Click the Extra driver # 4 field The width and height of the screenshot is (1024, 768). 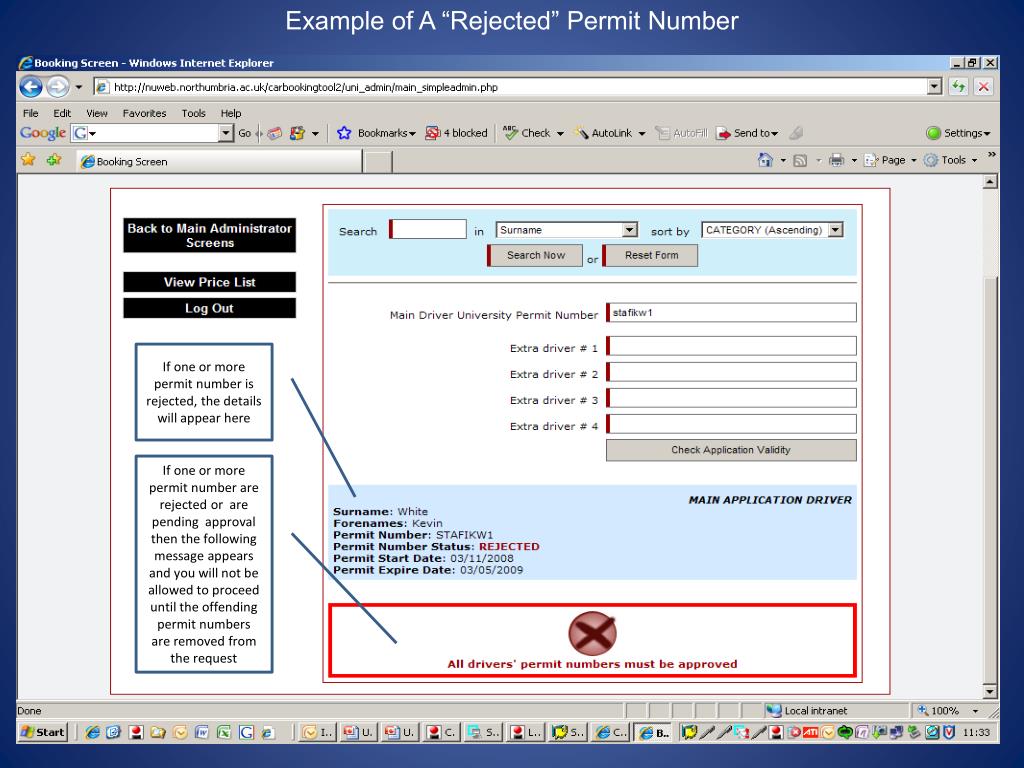click(731, 424)
